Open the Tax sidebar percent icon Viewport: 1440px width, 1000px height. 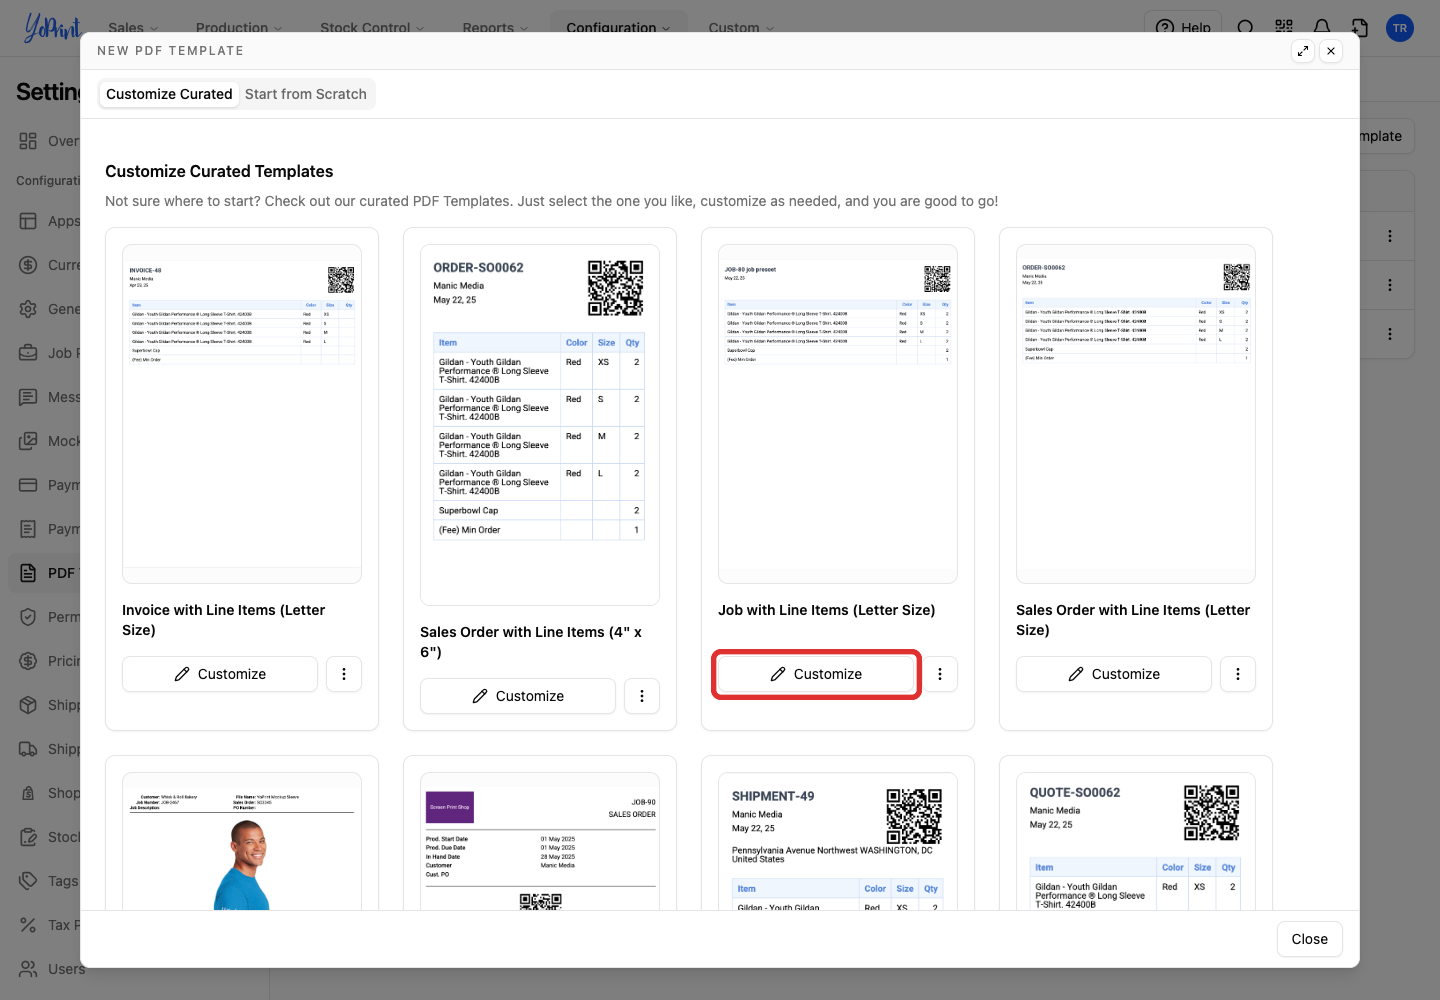[28, 925]
